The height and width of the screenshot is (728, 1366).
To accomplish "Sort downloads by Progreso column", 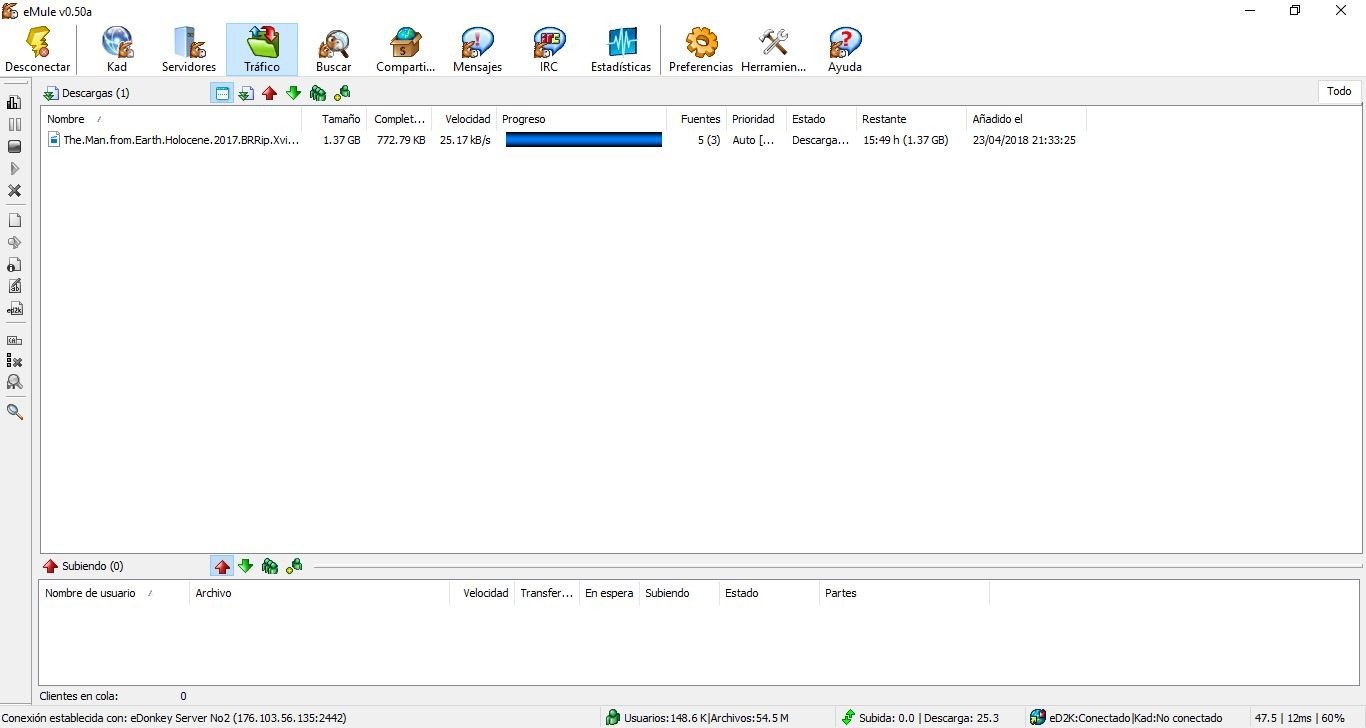I will click(x=582, y=119).
